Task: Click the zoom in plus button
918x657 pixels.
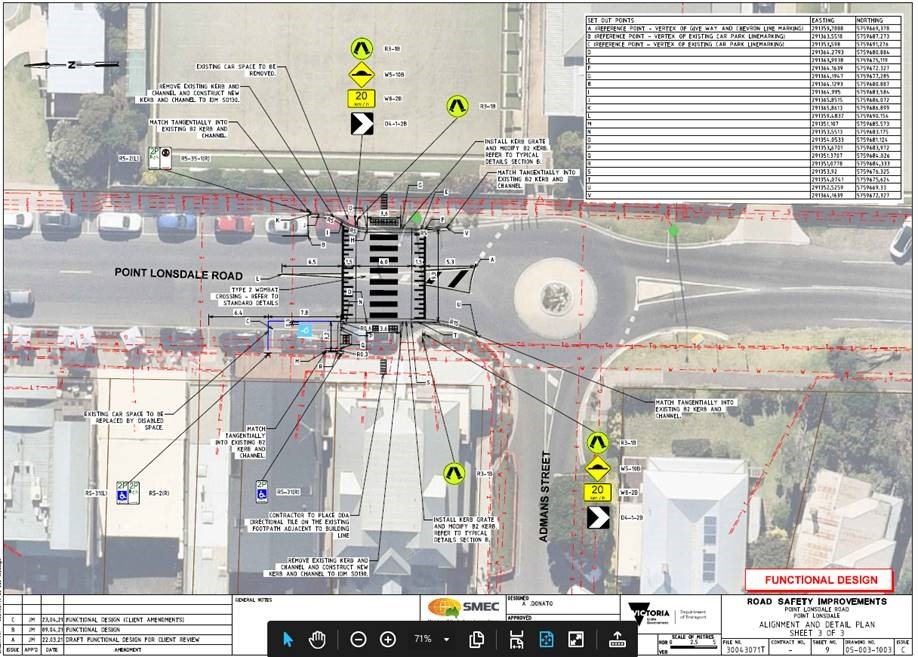Action: click(388, 639)
